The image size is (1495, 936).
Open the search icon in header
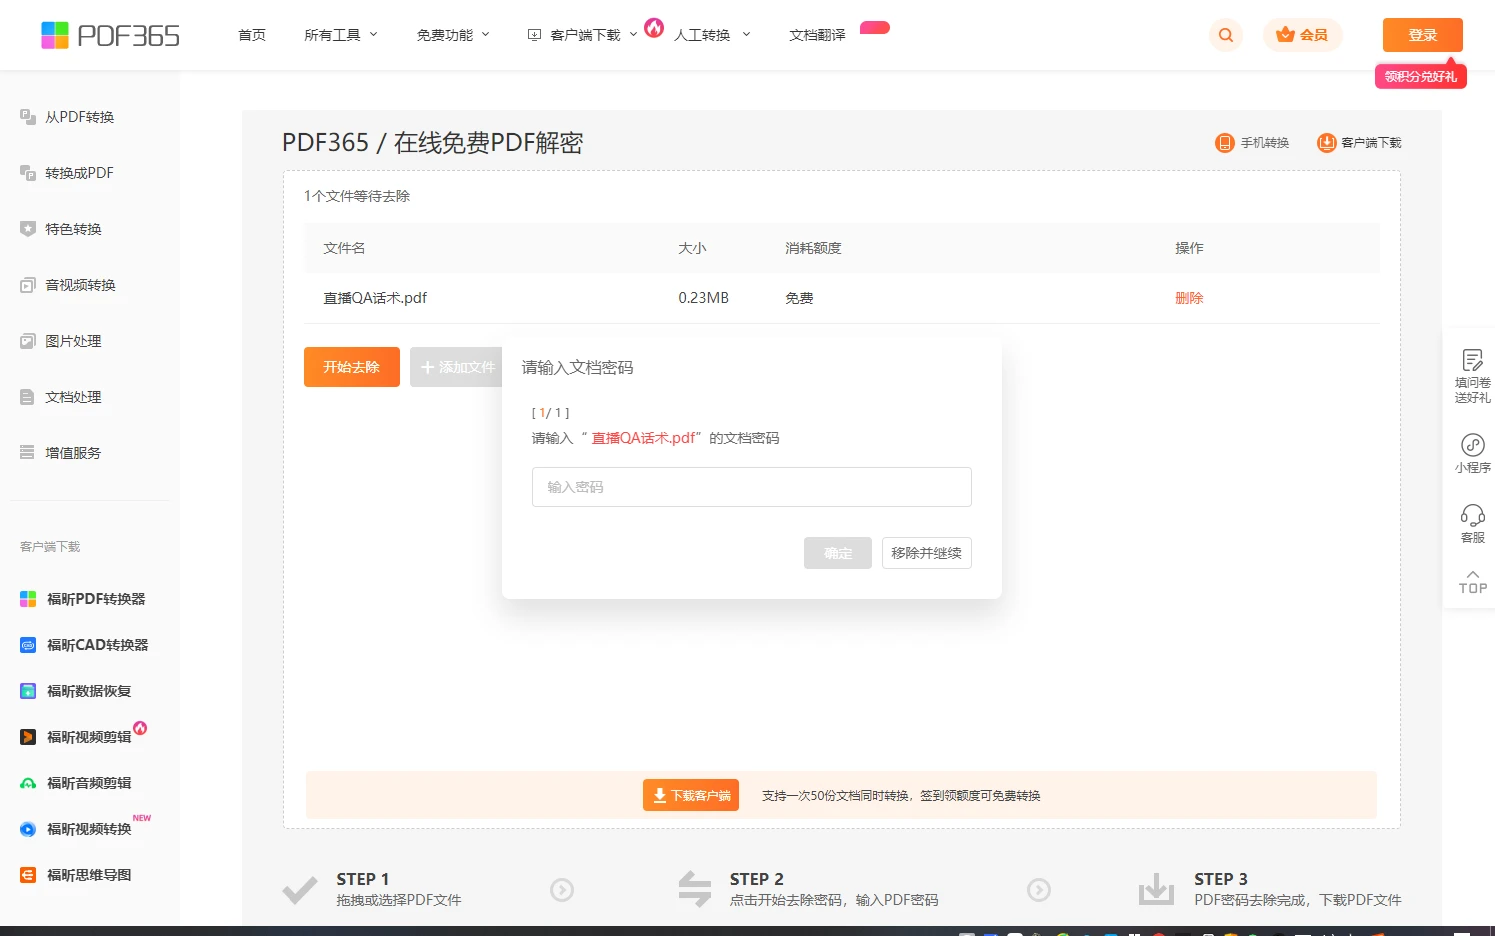point(1225,35)
